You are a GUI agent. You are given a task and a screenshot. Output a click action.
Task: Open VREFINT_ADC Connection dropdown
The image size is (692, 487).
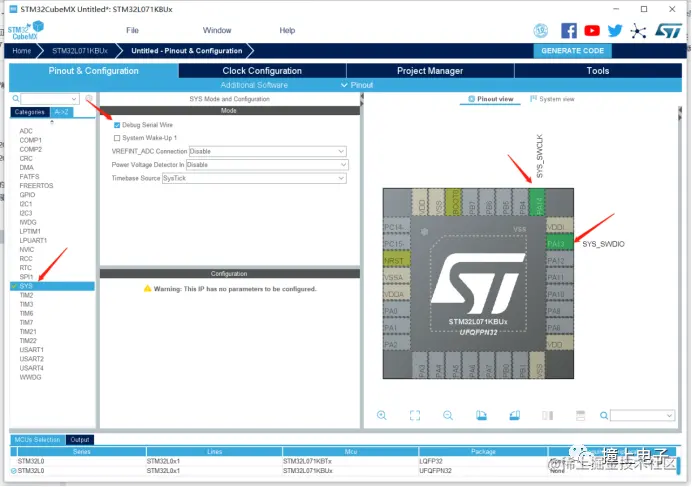coord(267,151)
